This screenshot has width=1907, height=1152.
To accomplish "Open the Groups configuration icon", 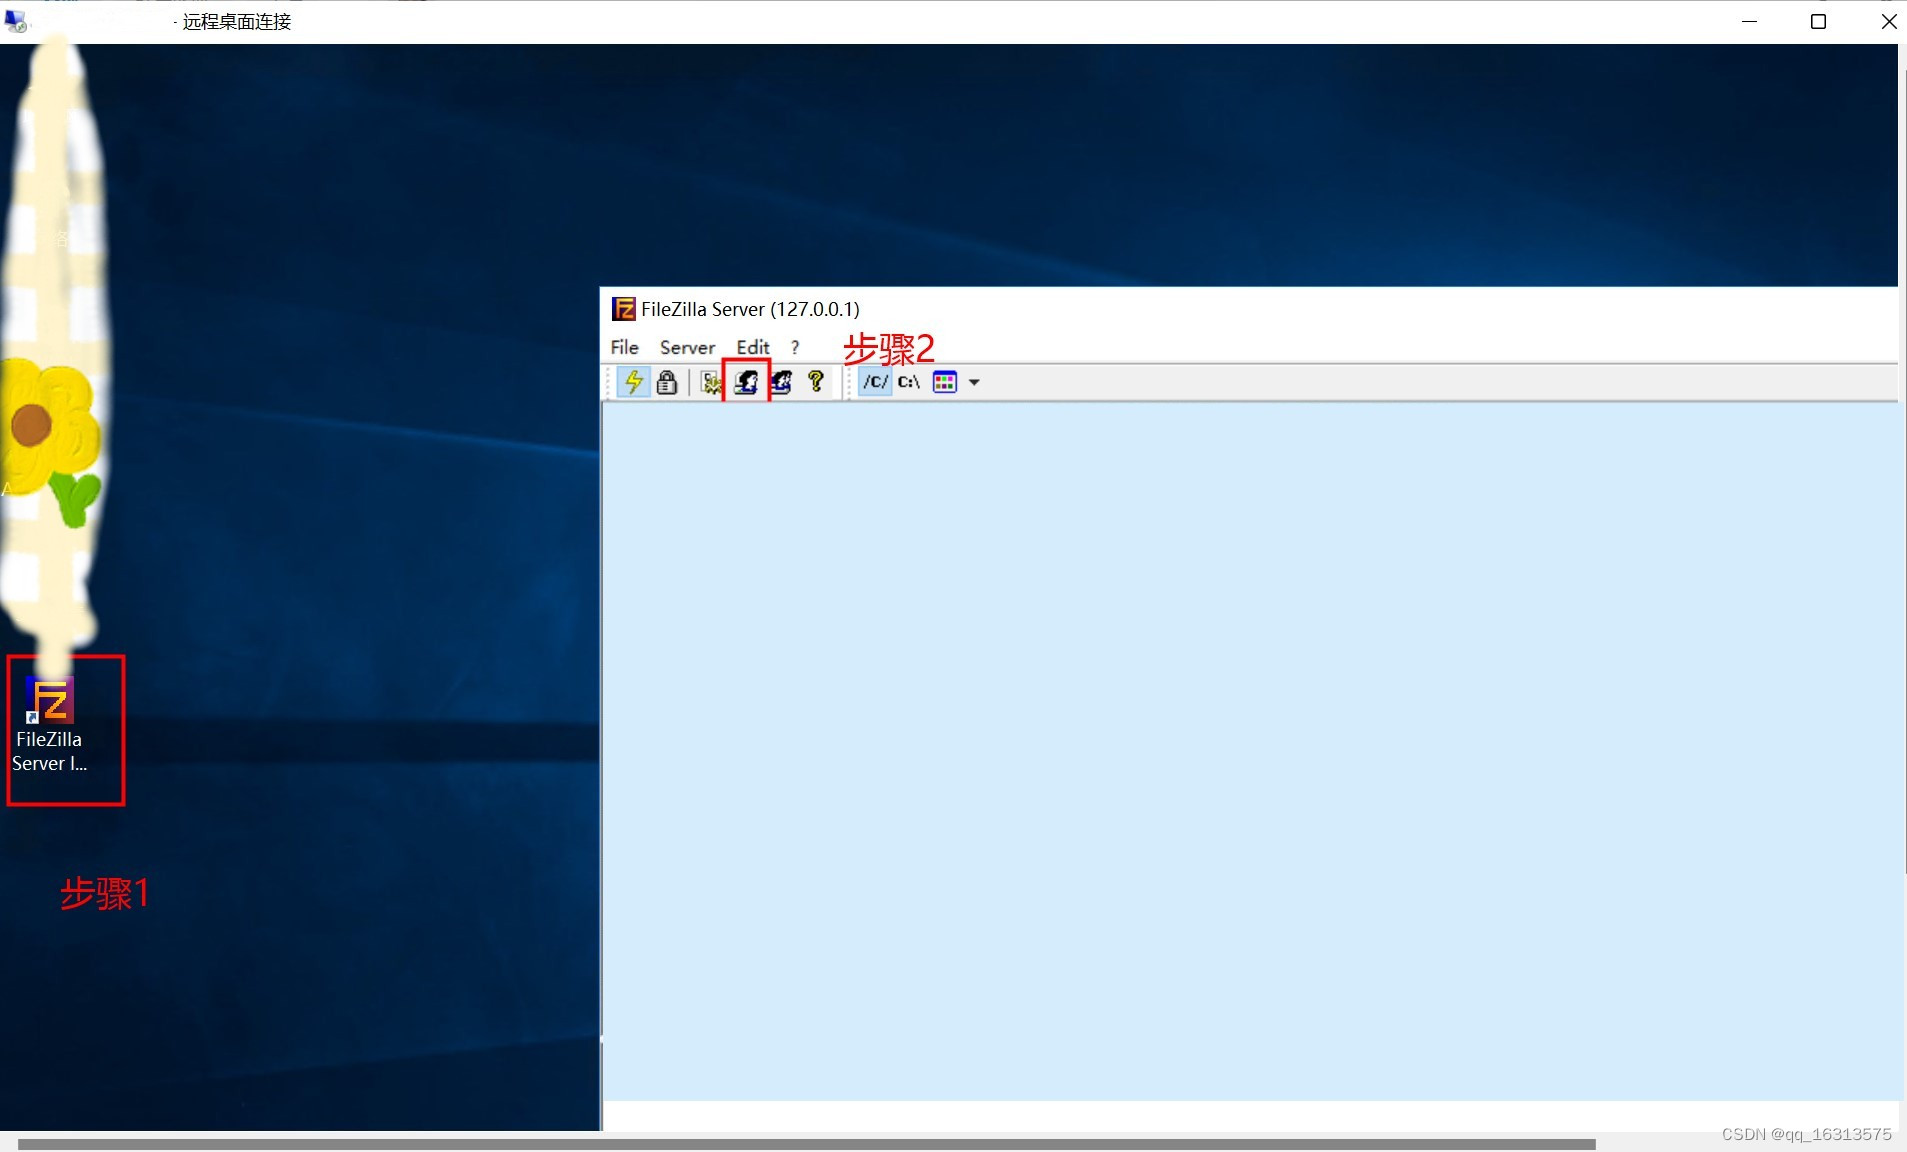I will coord(781,382).
